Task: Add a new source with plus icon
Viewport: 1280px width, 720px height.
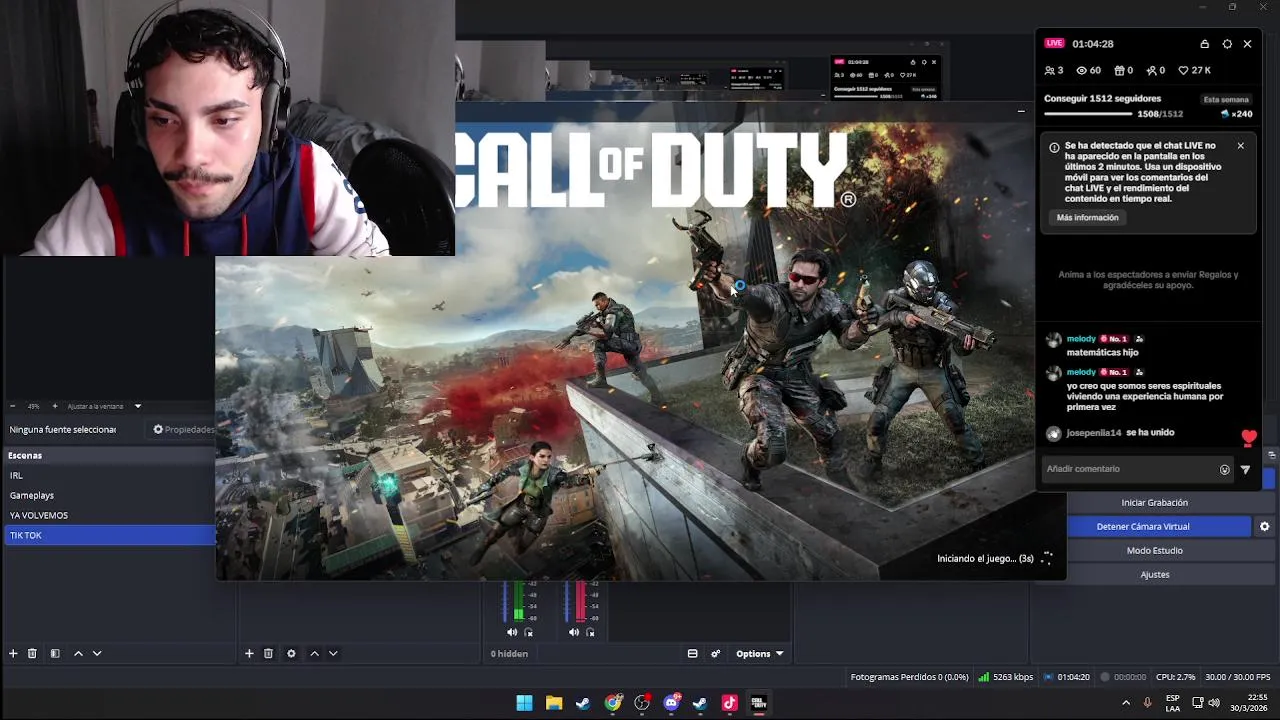Action: coord(249,653)
